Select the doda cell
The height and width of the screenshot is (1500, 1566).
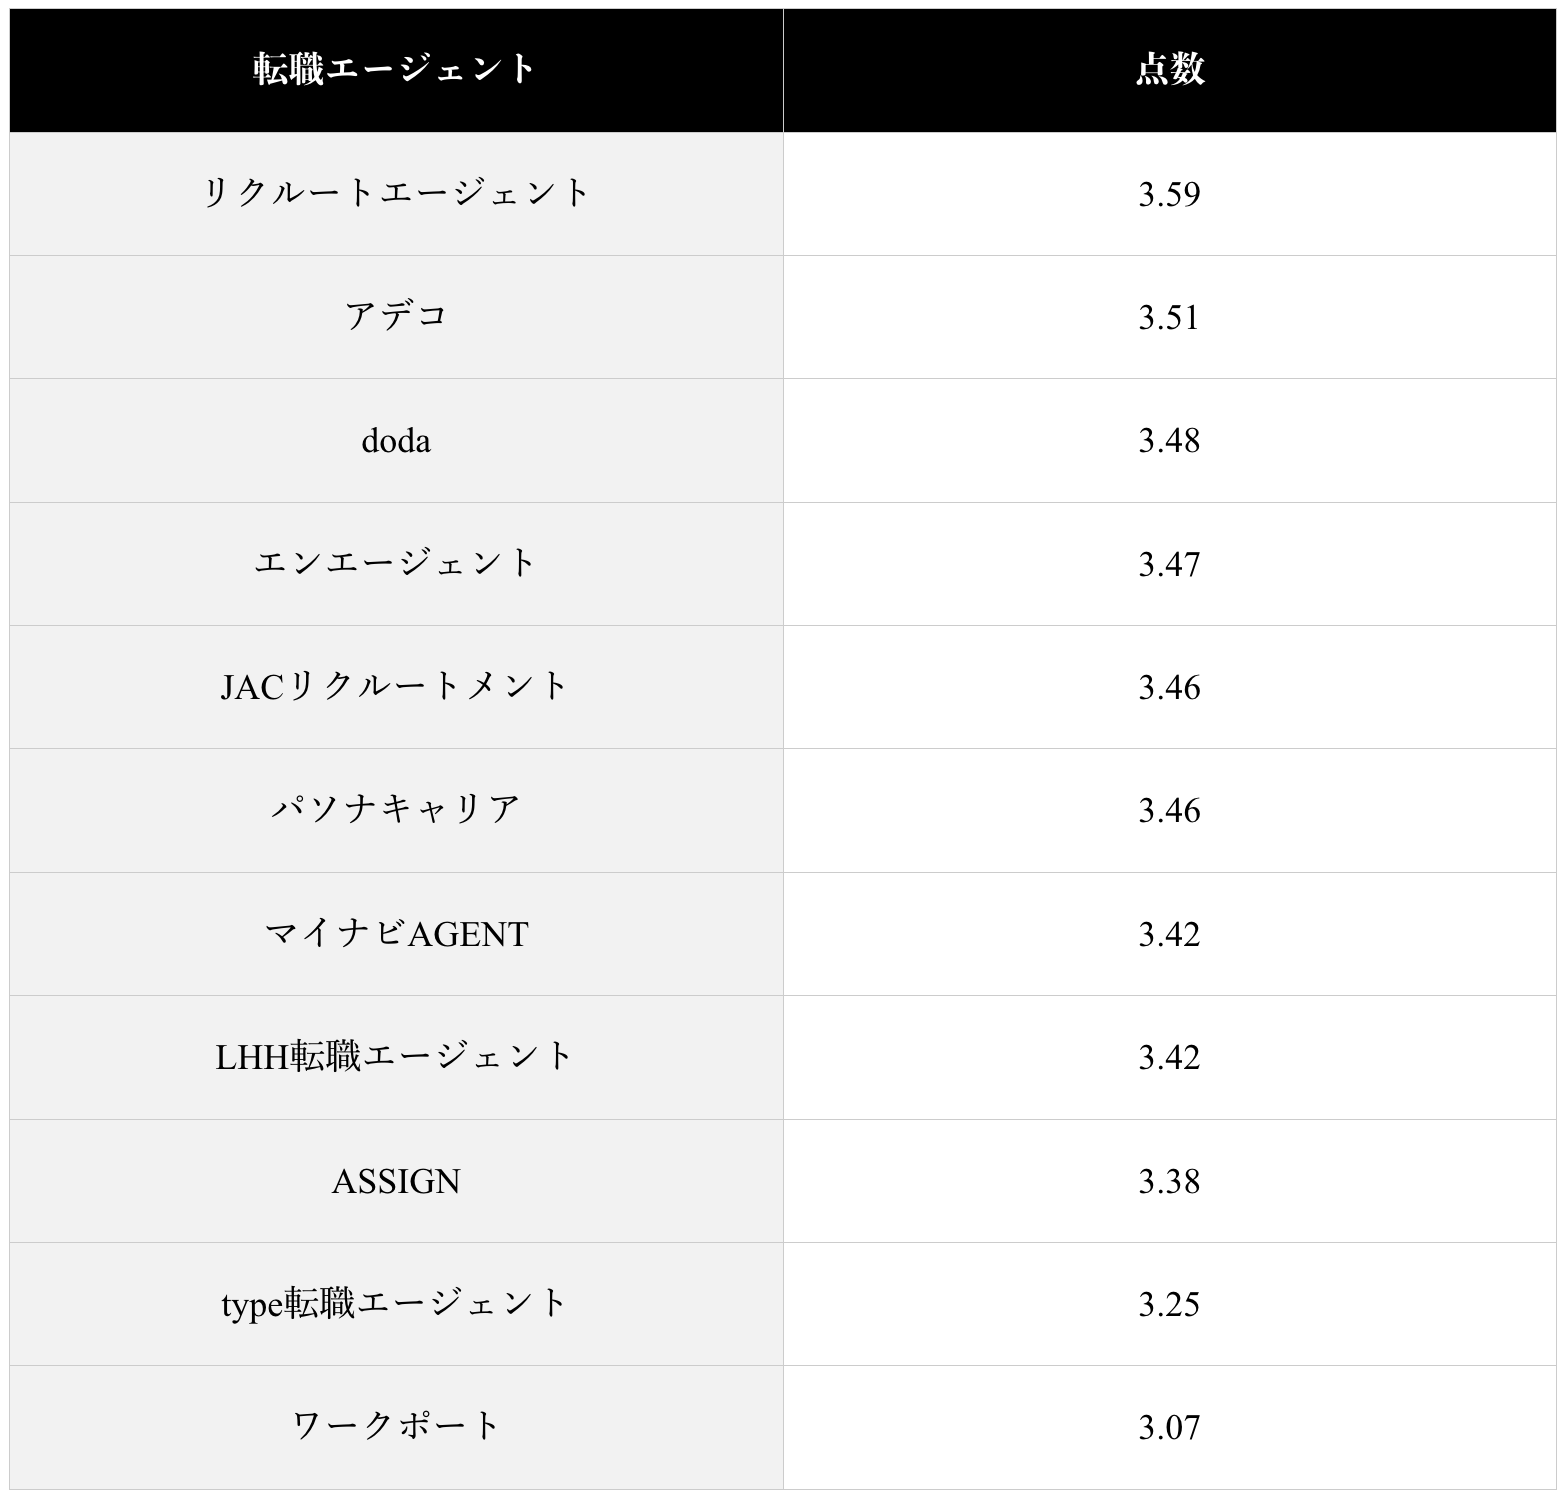396,441
